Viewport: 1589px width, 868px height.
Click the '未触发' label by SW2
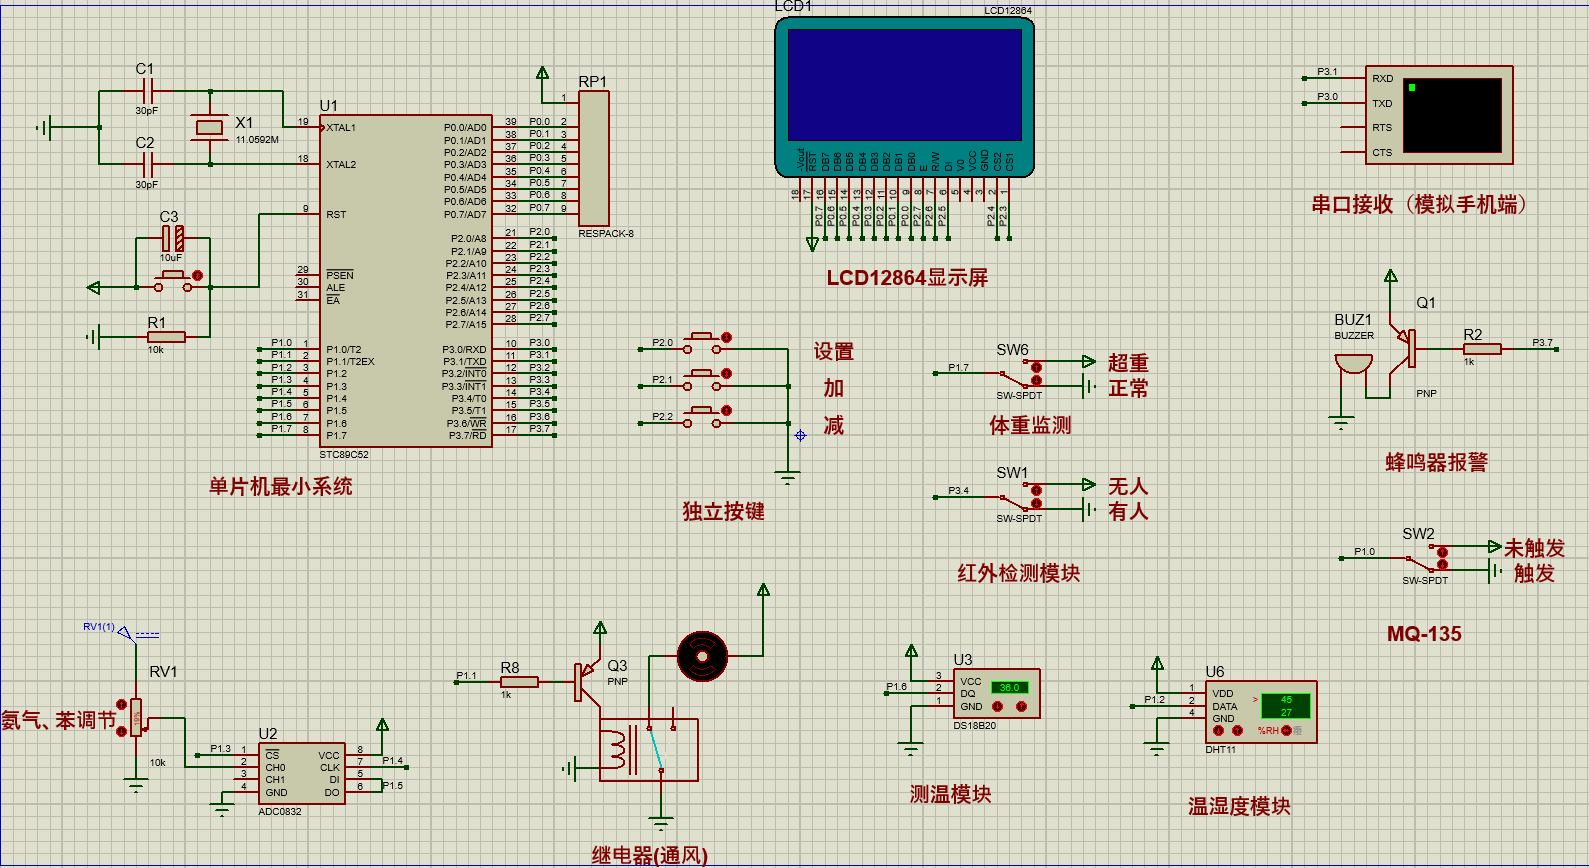click(x=1534, y=548)
